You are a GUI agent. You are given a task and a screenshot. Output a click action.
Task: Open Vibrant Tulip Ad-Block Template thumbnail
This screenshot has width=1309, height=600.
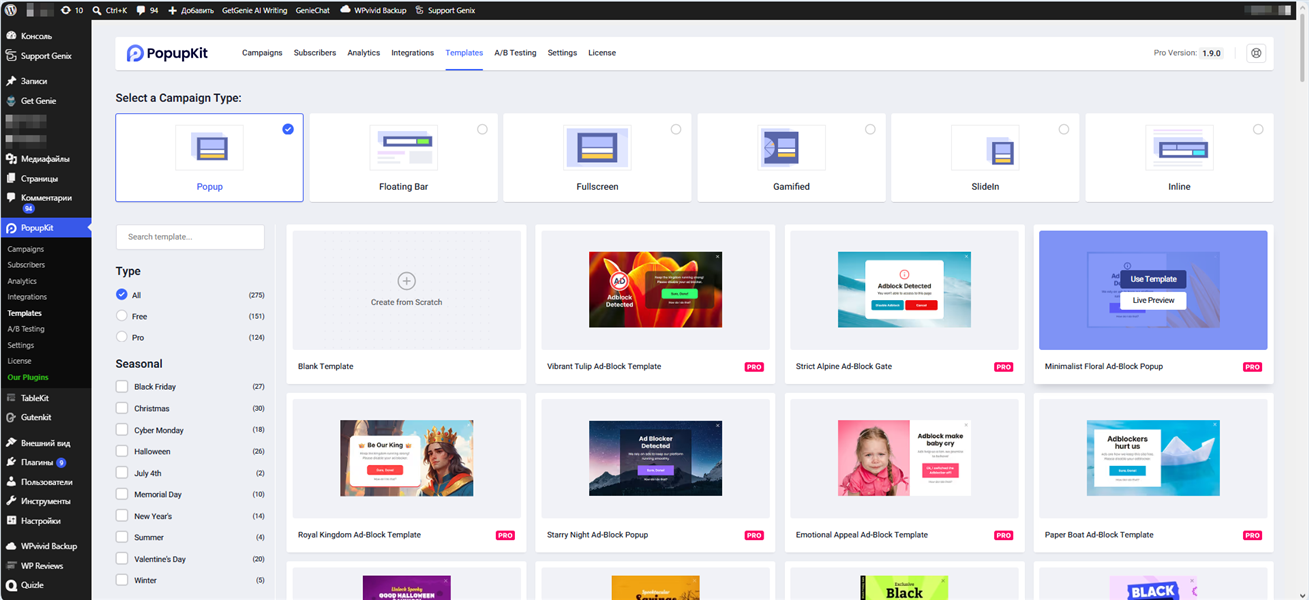point(655,290)
